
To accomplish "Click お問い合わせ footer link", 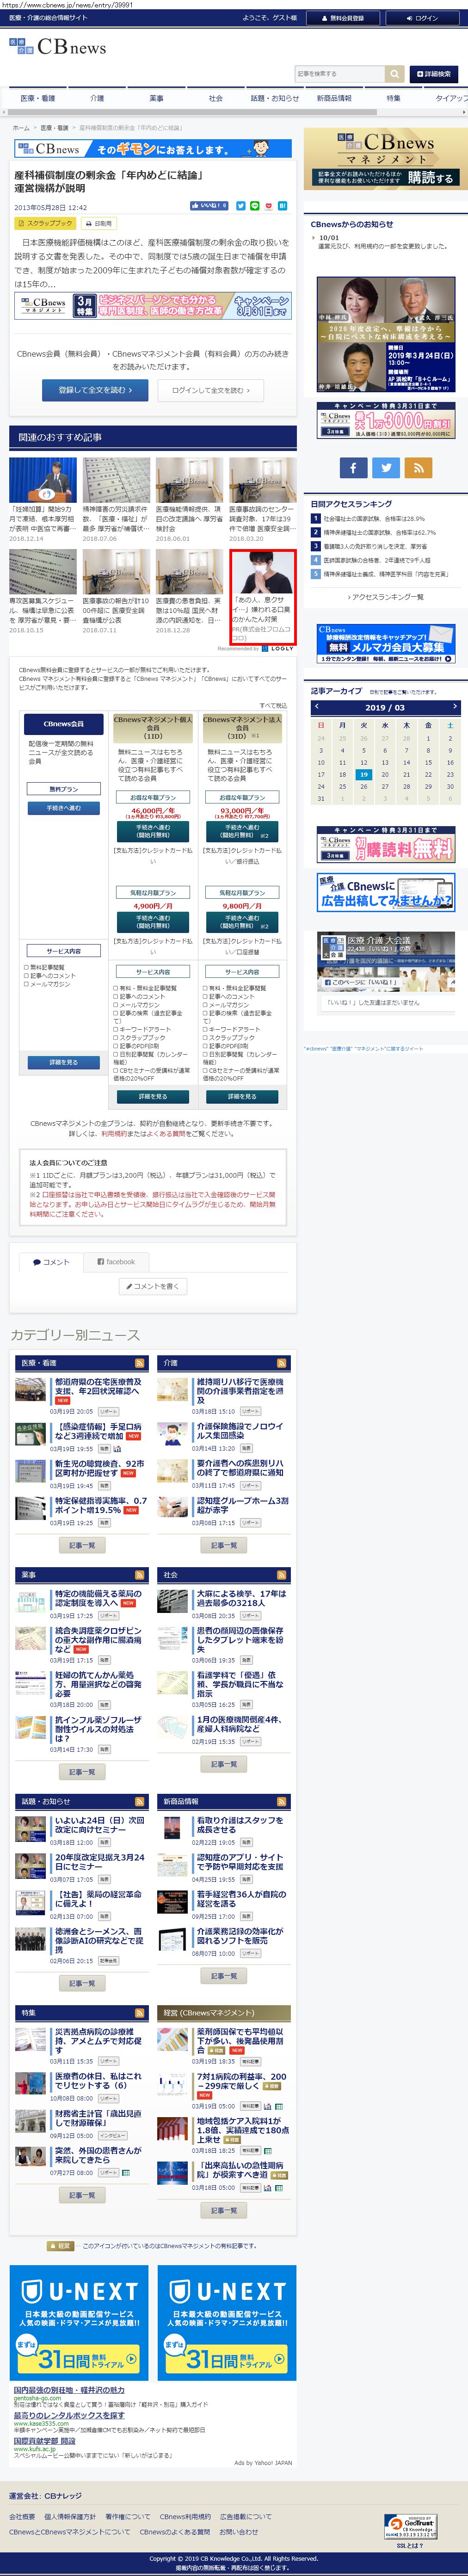I will click(x=238, y=2532).
